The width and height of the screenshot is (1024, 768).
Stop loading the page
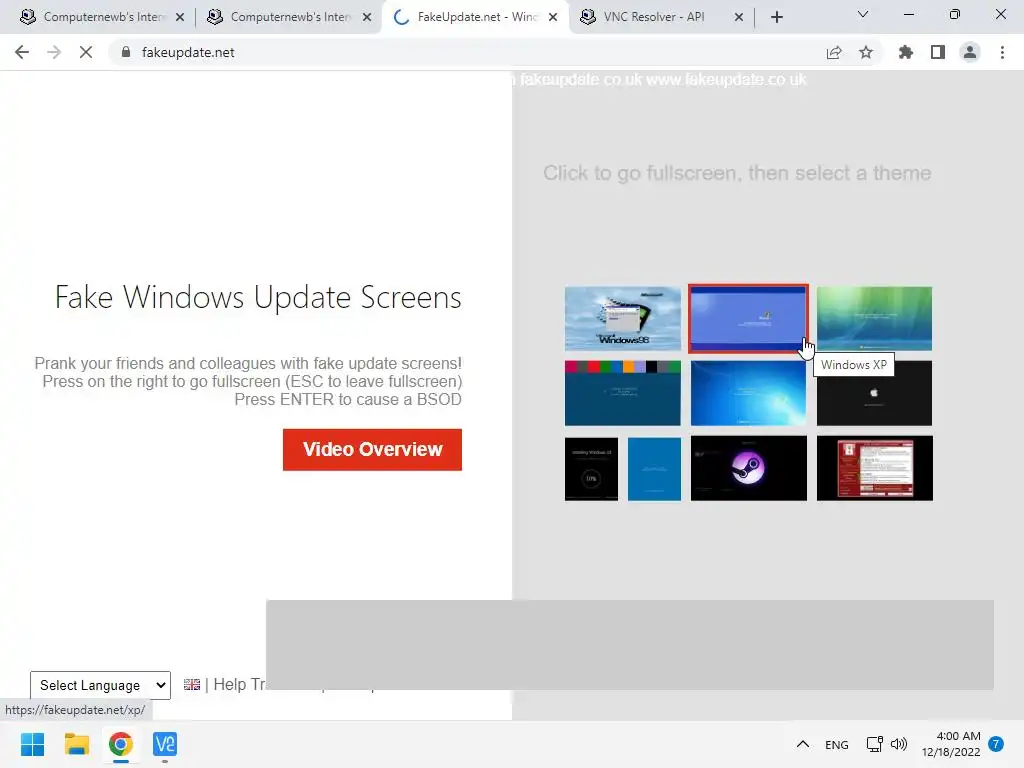coord(86,52)
